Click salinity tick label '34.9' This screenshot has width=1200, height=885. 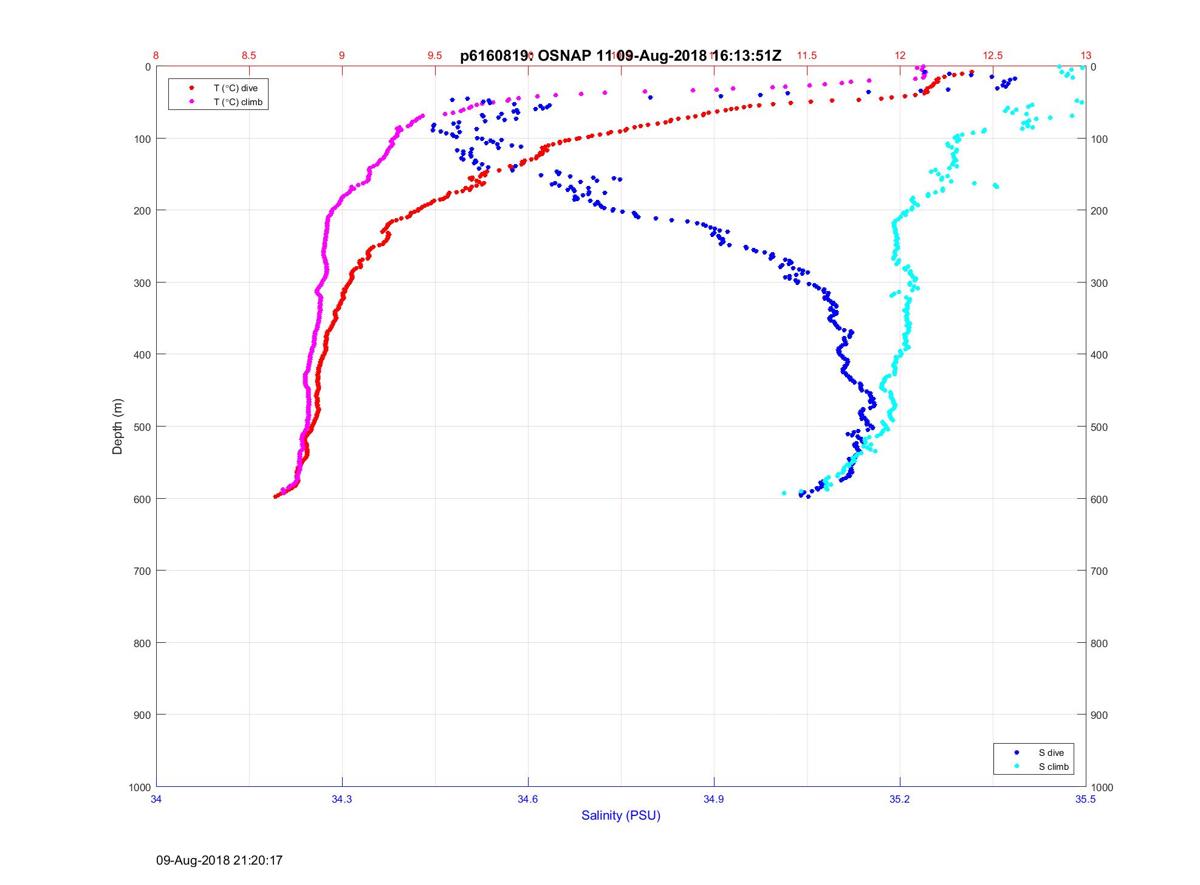714,800
